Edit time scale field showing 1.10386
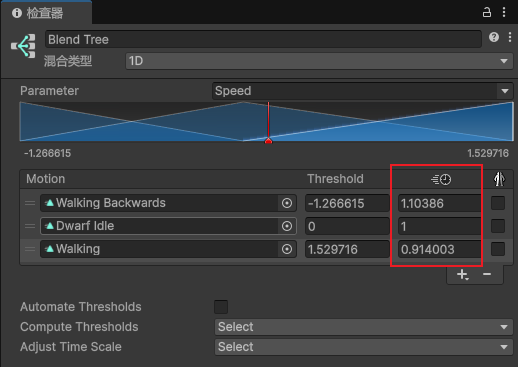This screenshot has height=367, width=518. coord(439,203)
